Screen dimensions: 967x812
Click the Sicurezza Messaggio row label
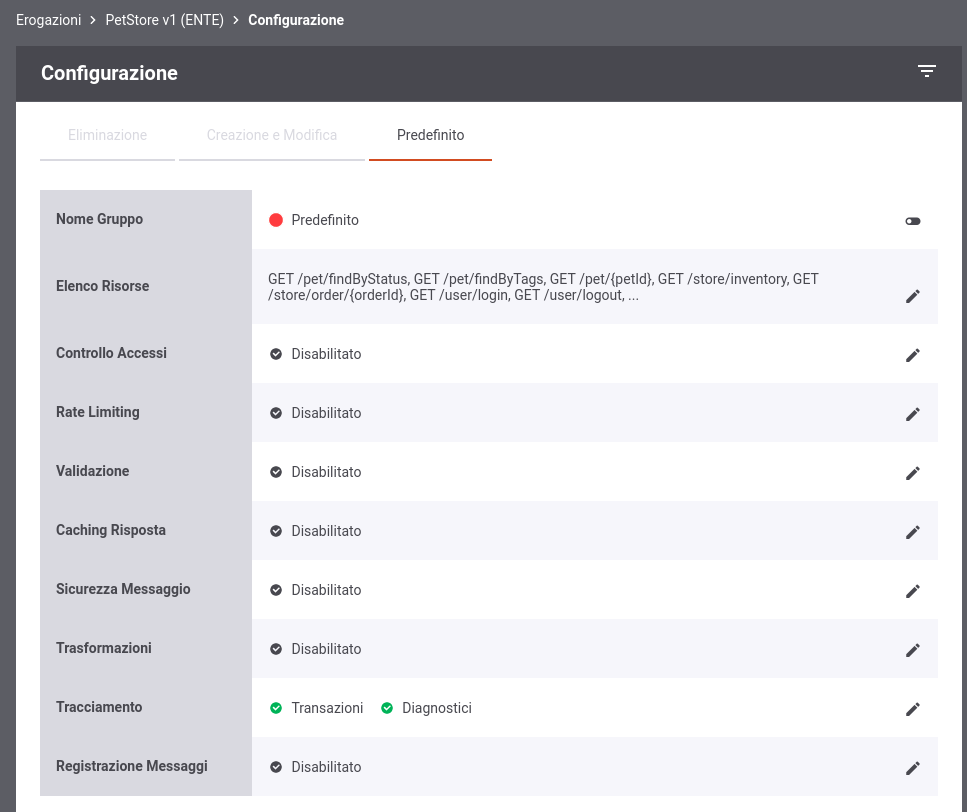click(123, 589)
